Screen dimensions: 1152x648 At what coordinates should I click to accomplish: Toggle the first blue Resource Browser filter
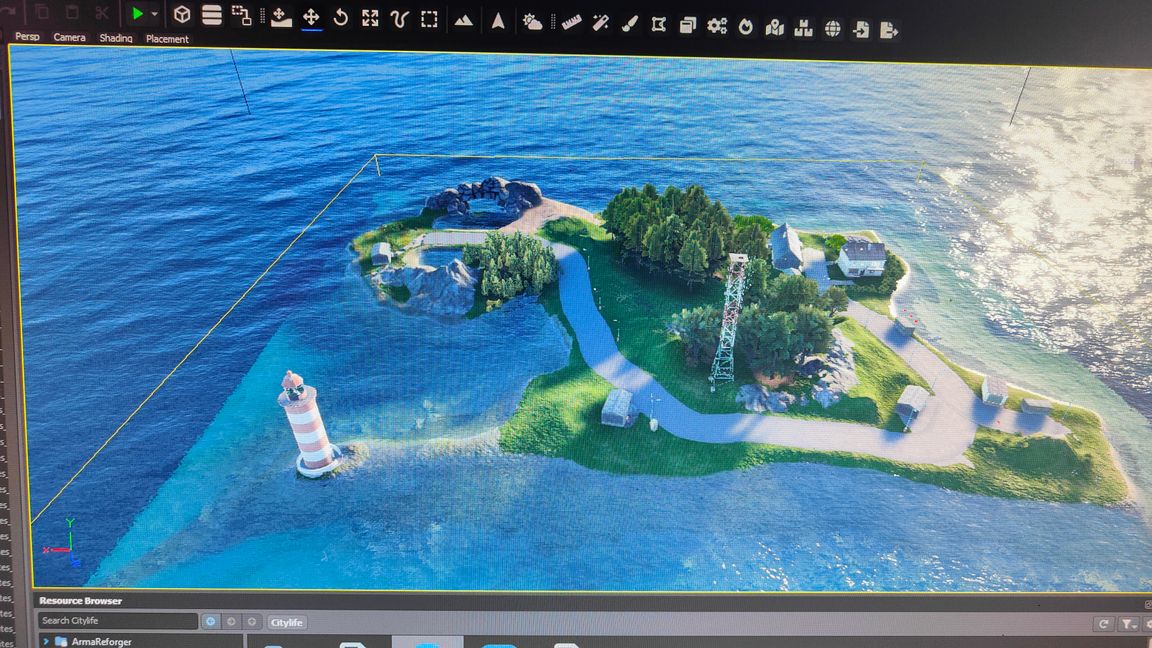click(x=210, y=621)
